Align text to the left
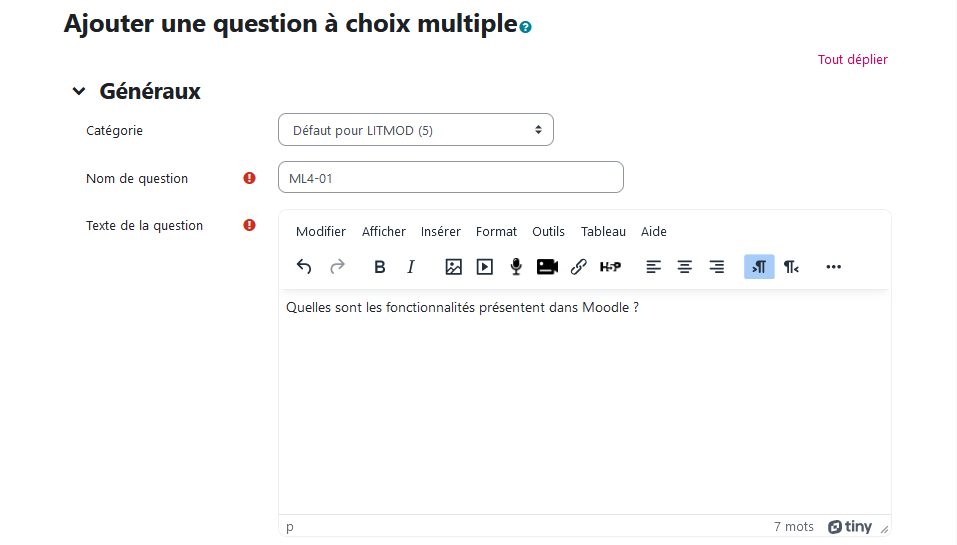Viewport: 957px width, 545px height. tap(654, 267)
